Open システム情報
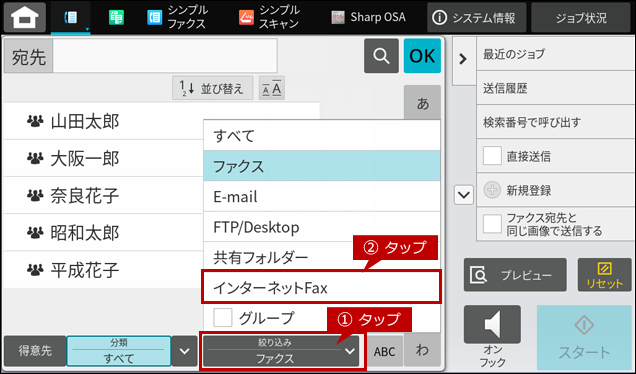 (476, 17)
